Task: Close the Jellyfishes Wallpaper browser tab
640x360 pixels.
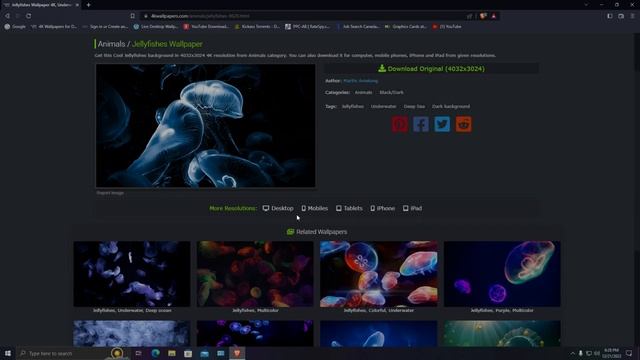Action: (x=77, y=5)
